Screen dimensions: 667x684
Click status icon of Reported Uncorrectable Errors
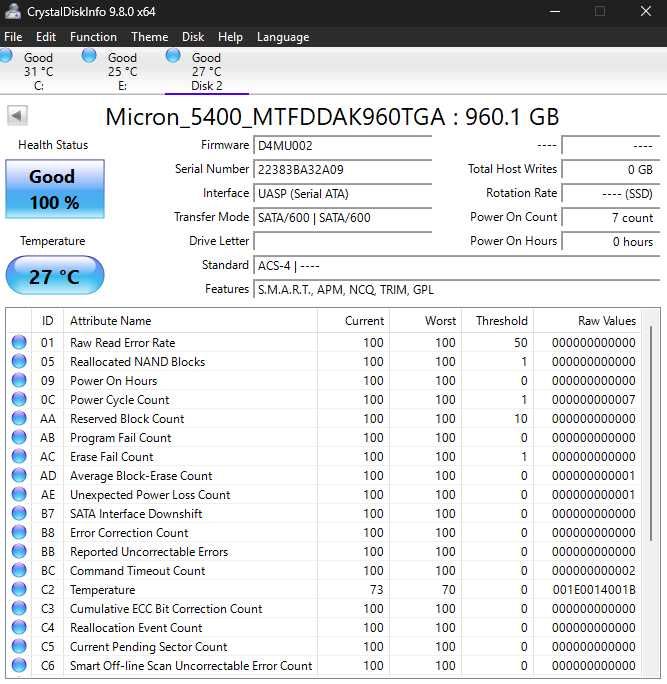pos(19,551)
